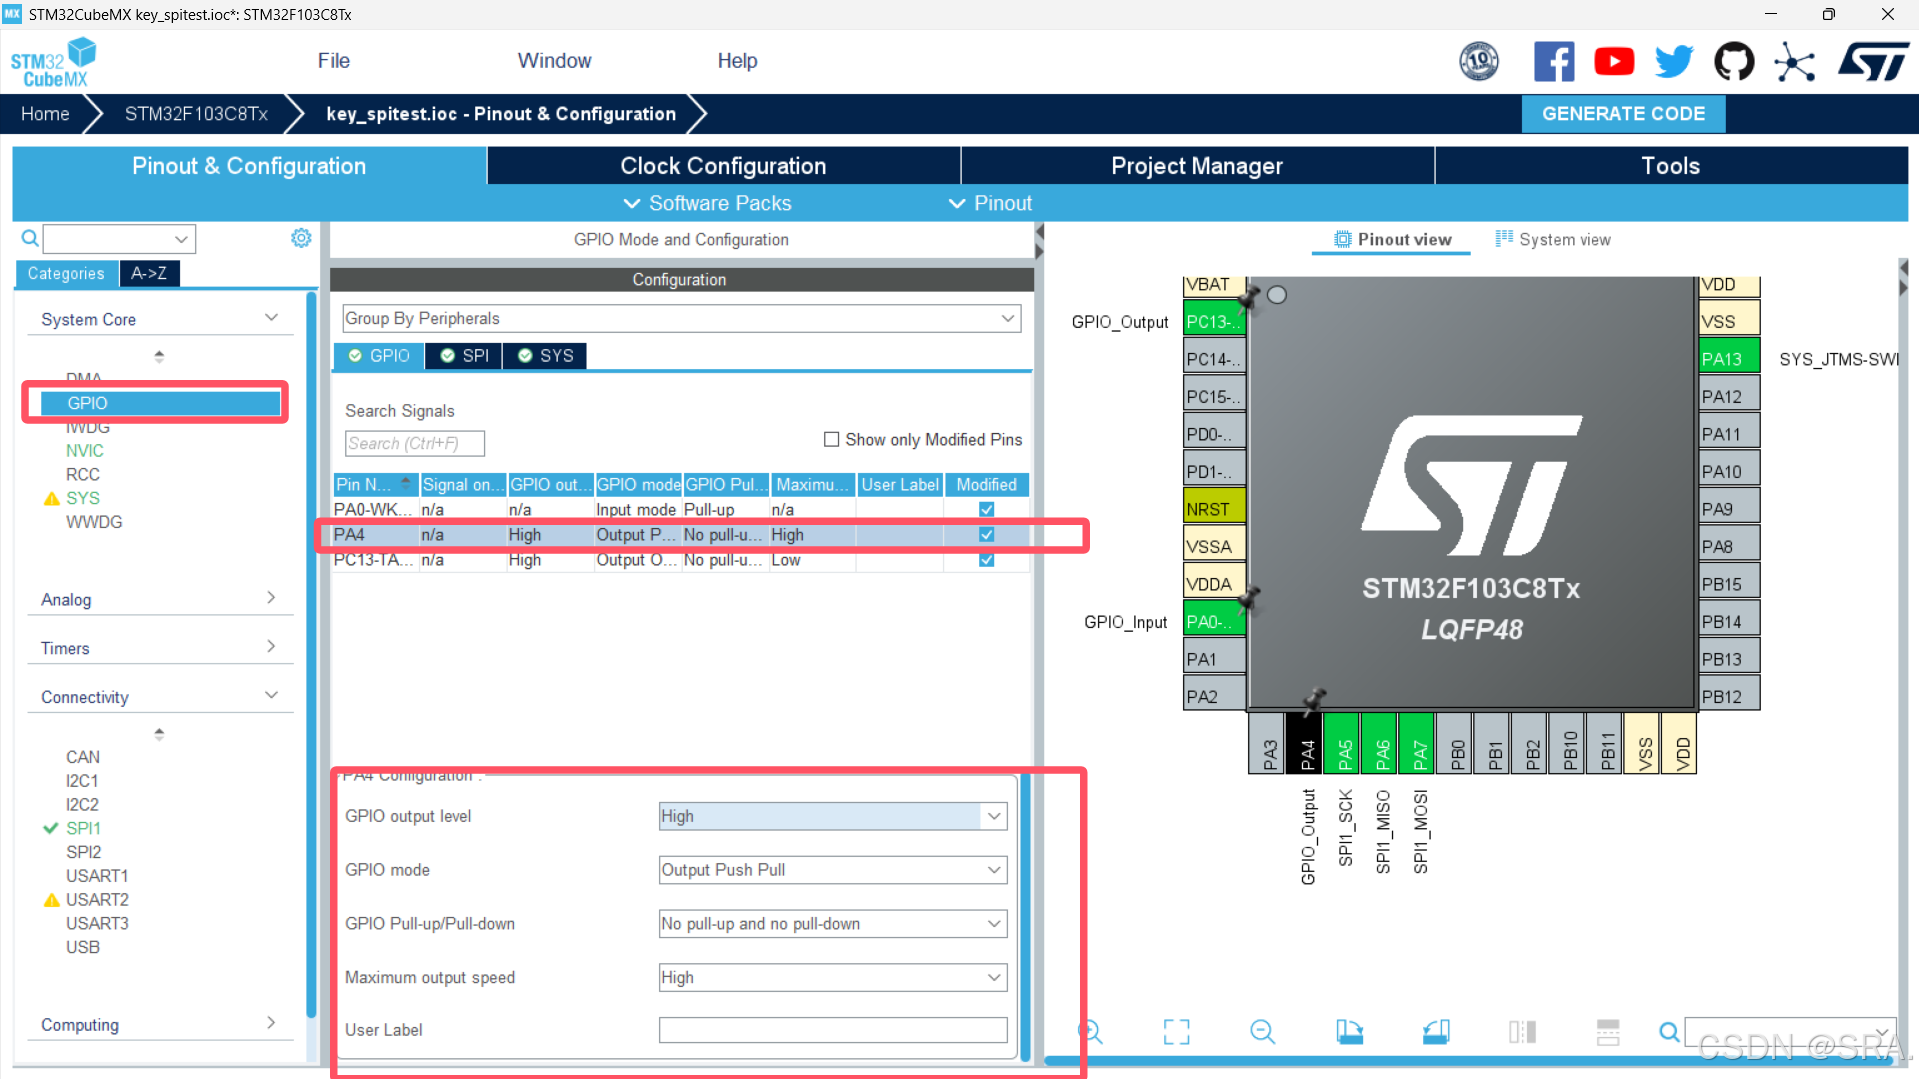Screen dimensions: 1919x1079
Task: Zoom out of the pinout view
Action: (1262, 1030)
